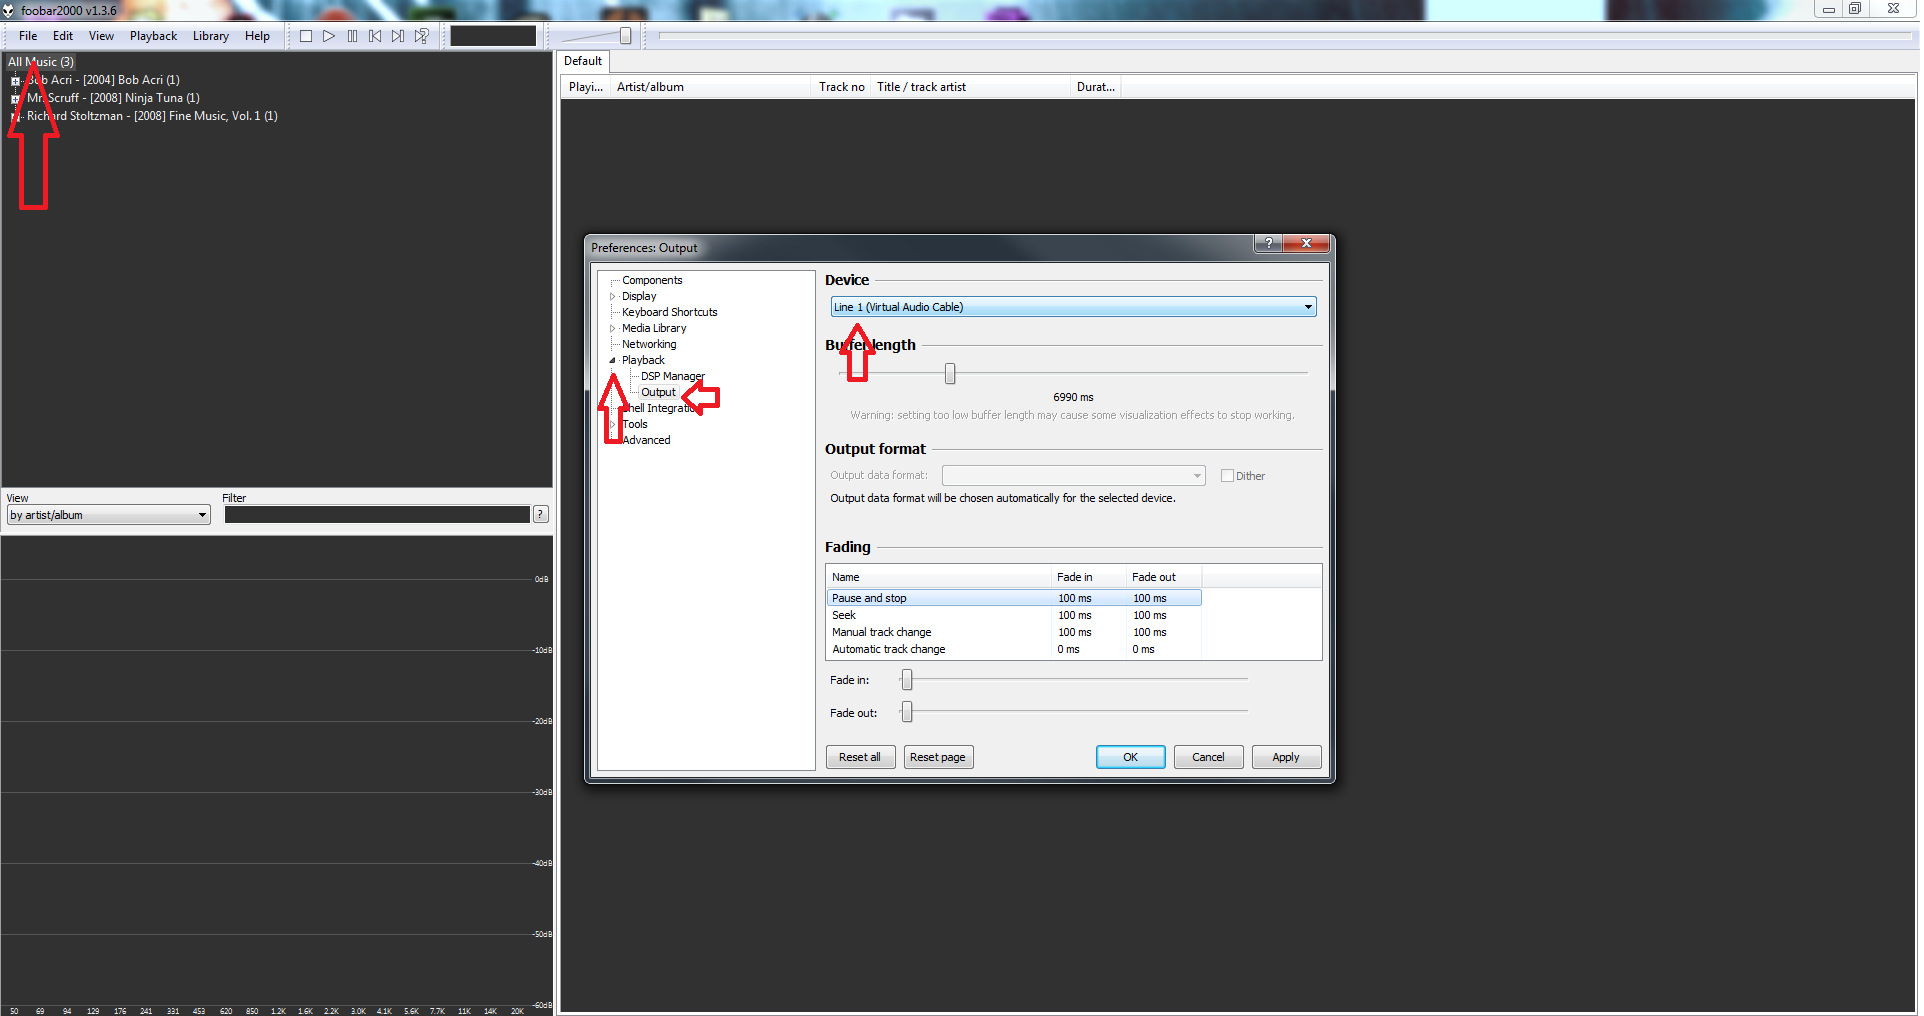Adjust the Buffer length slider handle
Image resolution: width=1924 pixels, height=1016 pixels.
tap(950, 374)
